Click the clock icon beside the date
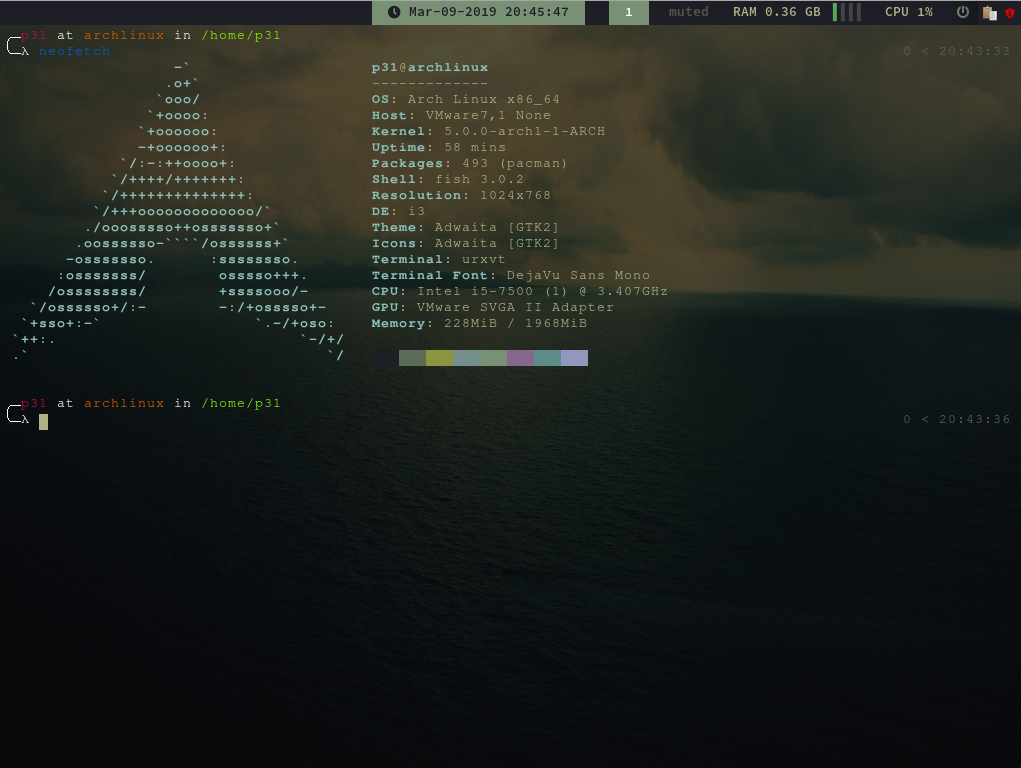Viewport: 1021px width, 768px height. tap(394, 12)
